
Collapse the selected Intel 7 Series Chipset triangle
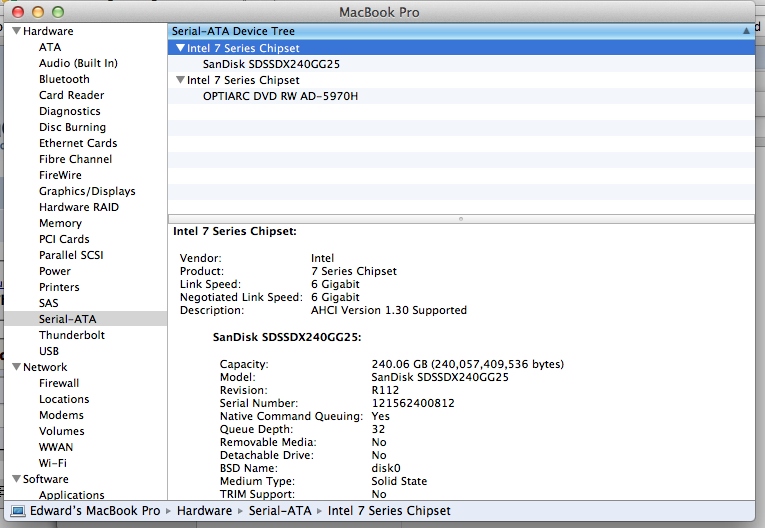181,48
